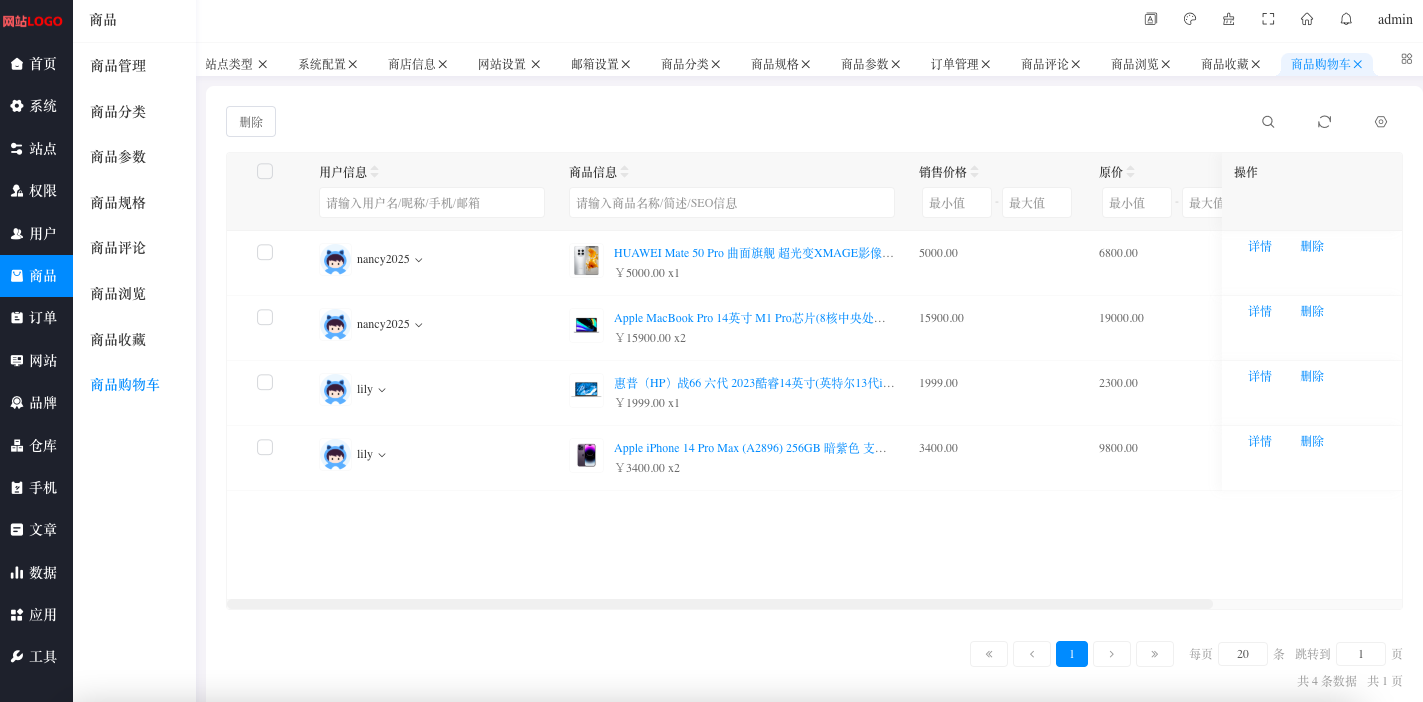Open 详情 for the HUAWEI Mate 50 Pro row
Viewport: 1423px width, 702px height.
1260,246
